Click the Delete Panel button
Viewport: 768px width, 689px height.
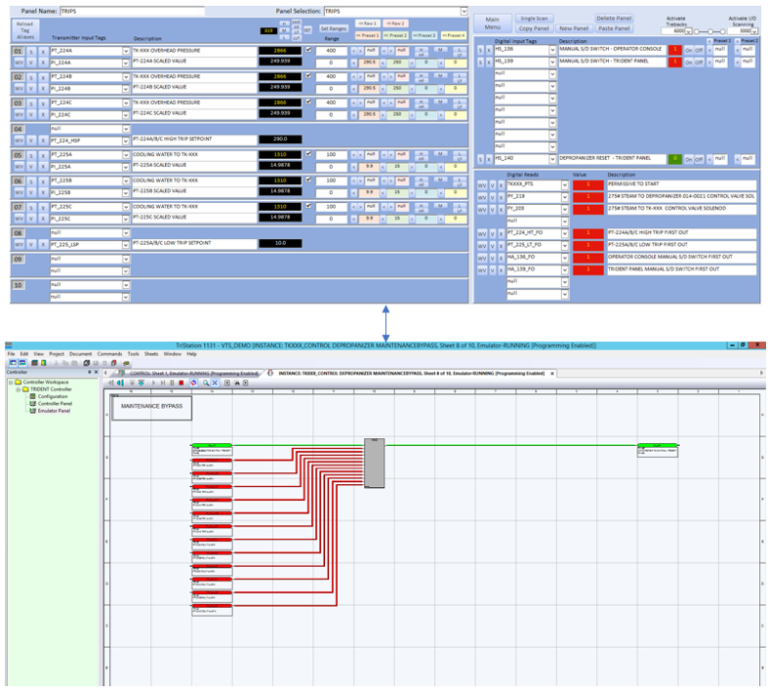[614, 18]
